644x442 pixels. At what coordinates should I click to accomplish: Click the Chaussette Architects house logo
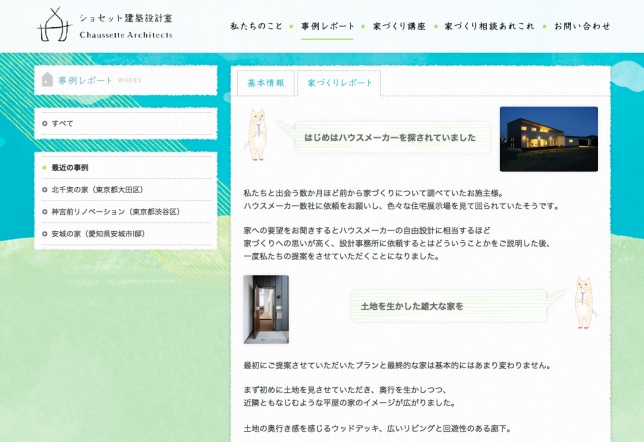coord(54,25)
